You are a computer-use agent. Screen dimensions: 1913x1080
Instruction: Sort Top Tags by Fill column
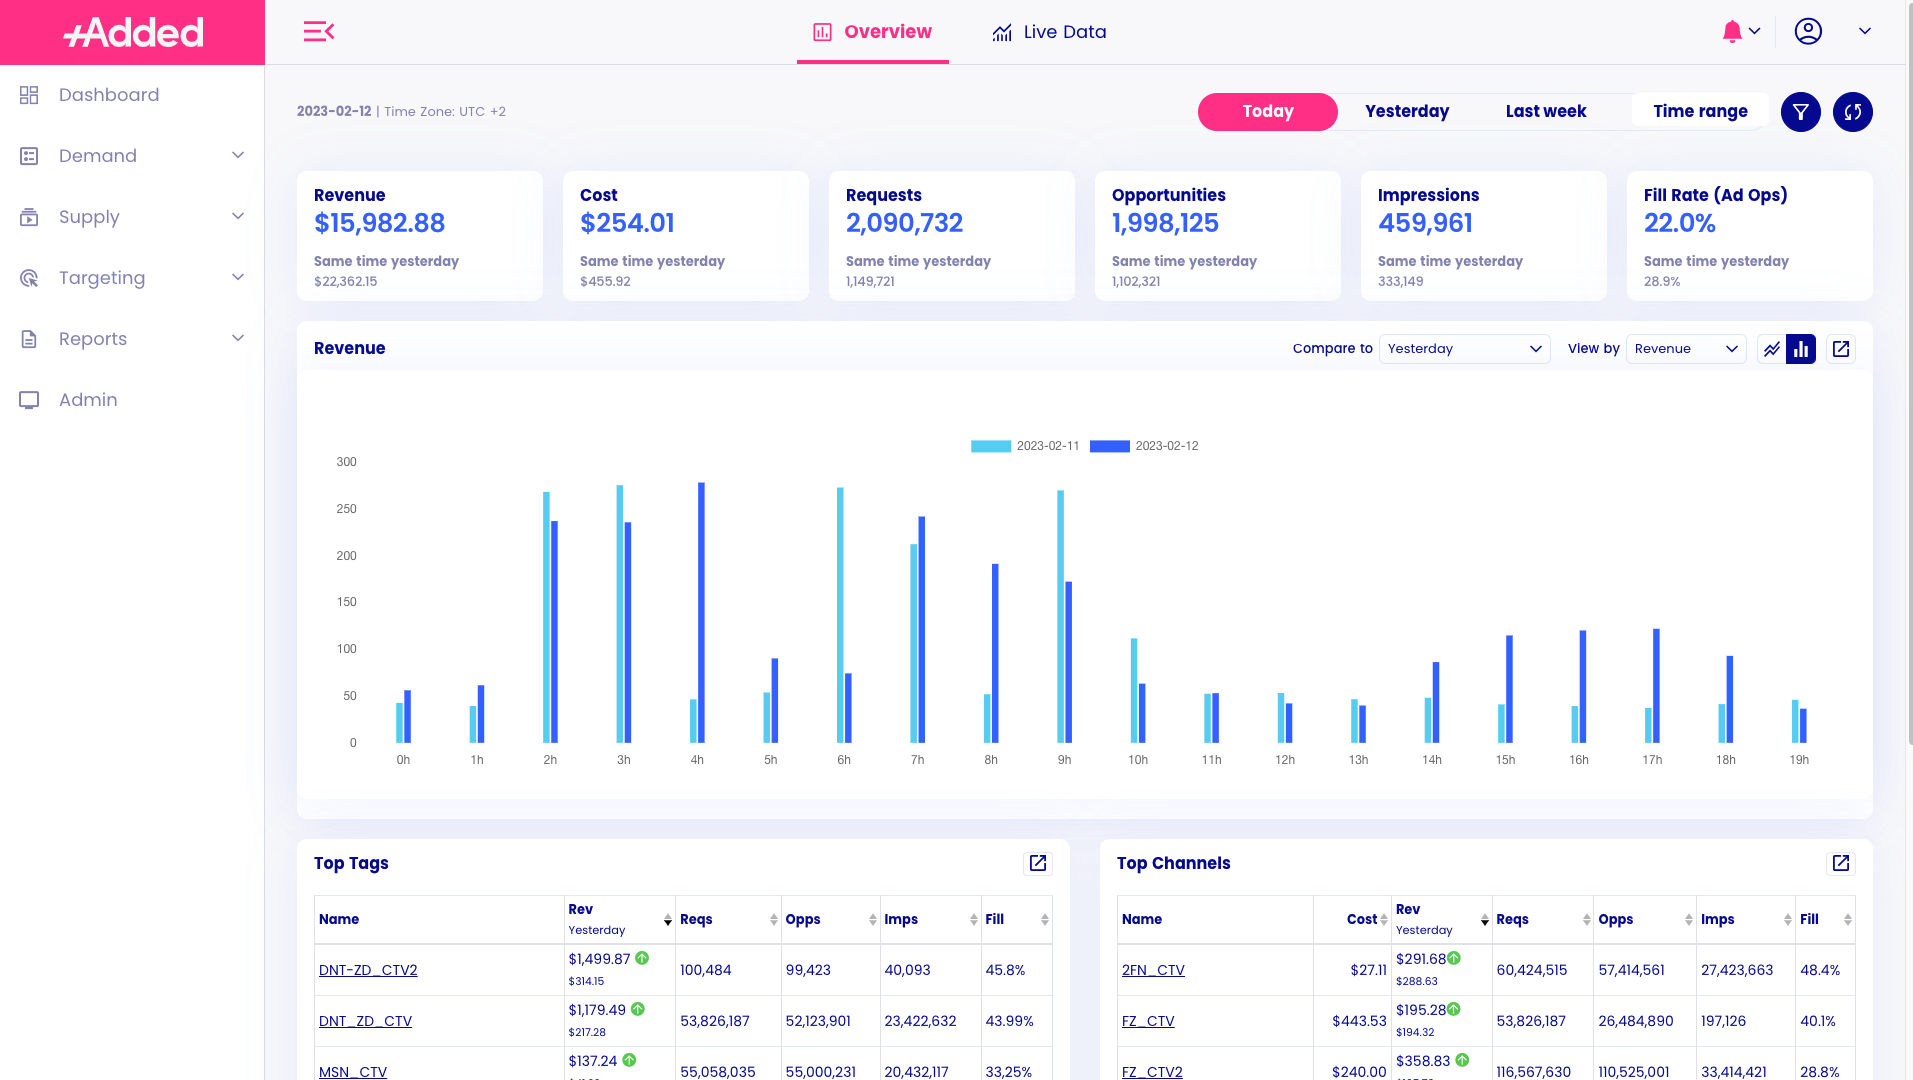[x=1045, y=920]
